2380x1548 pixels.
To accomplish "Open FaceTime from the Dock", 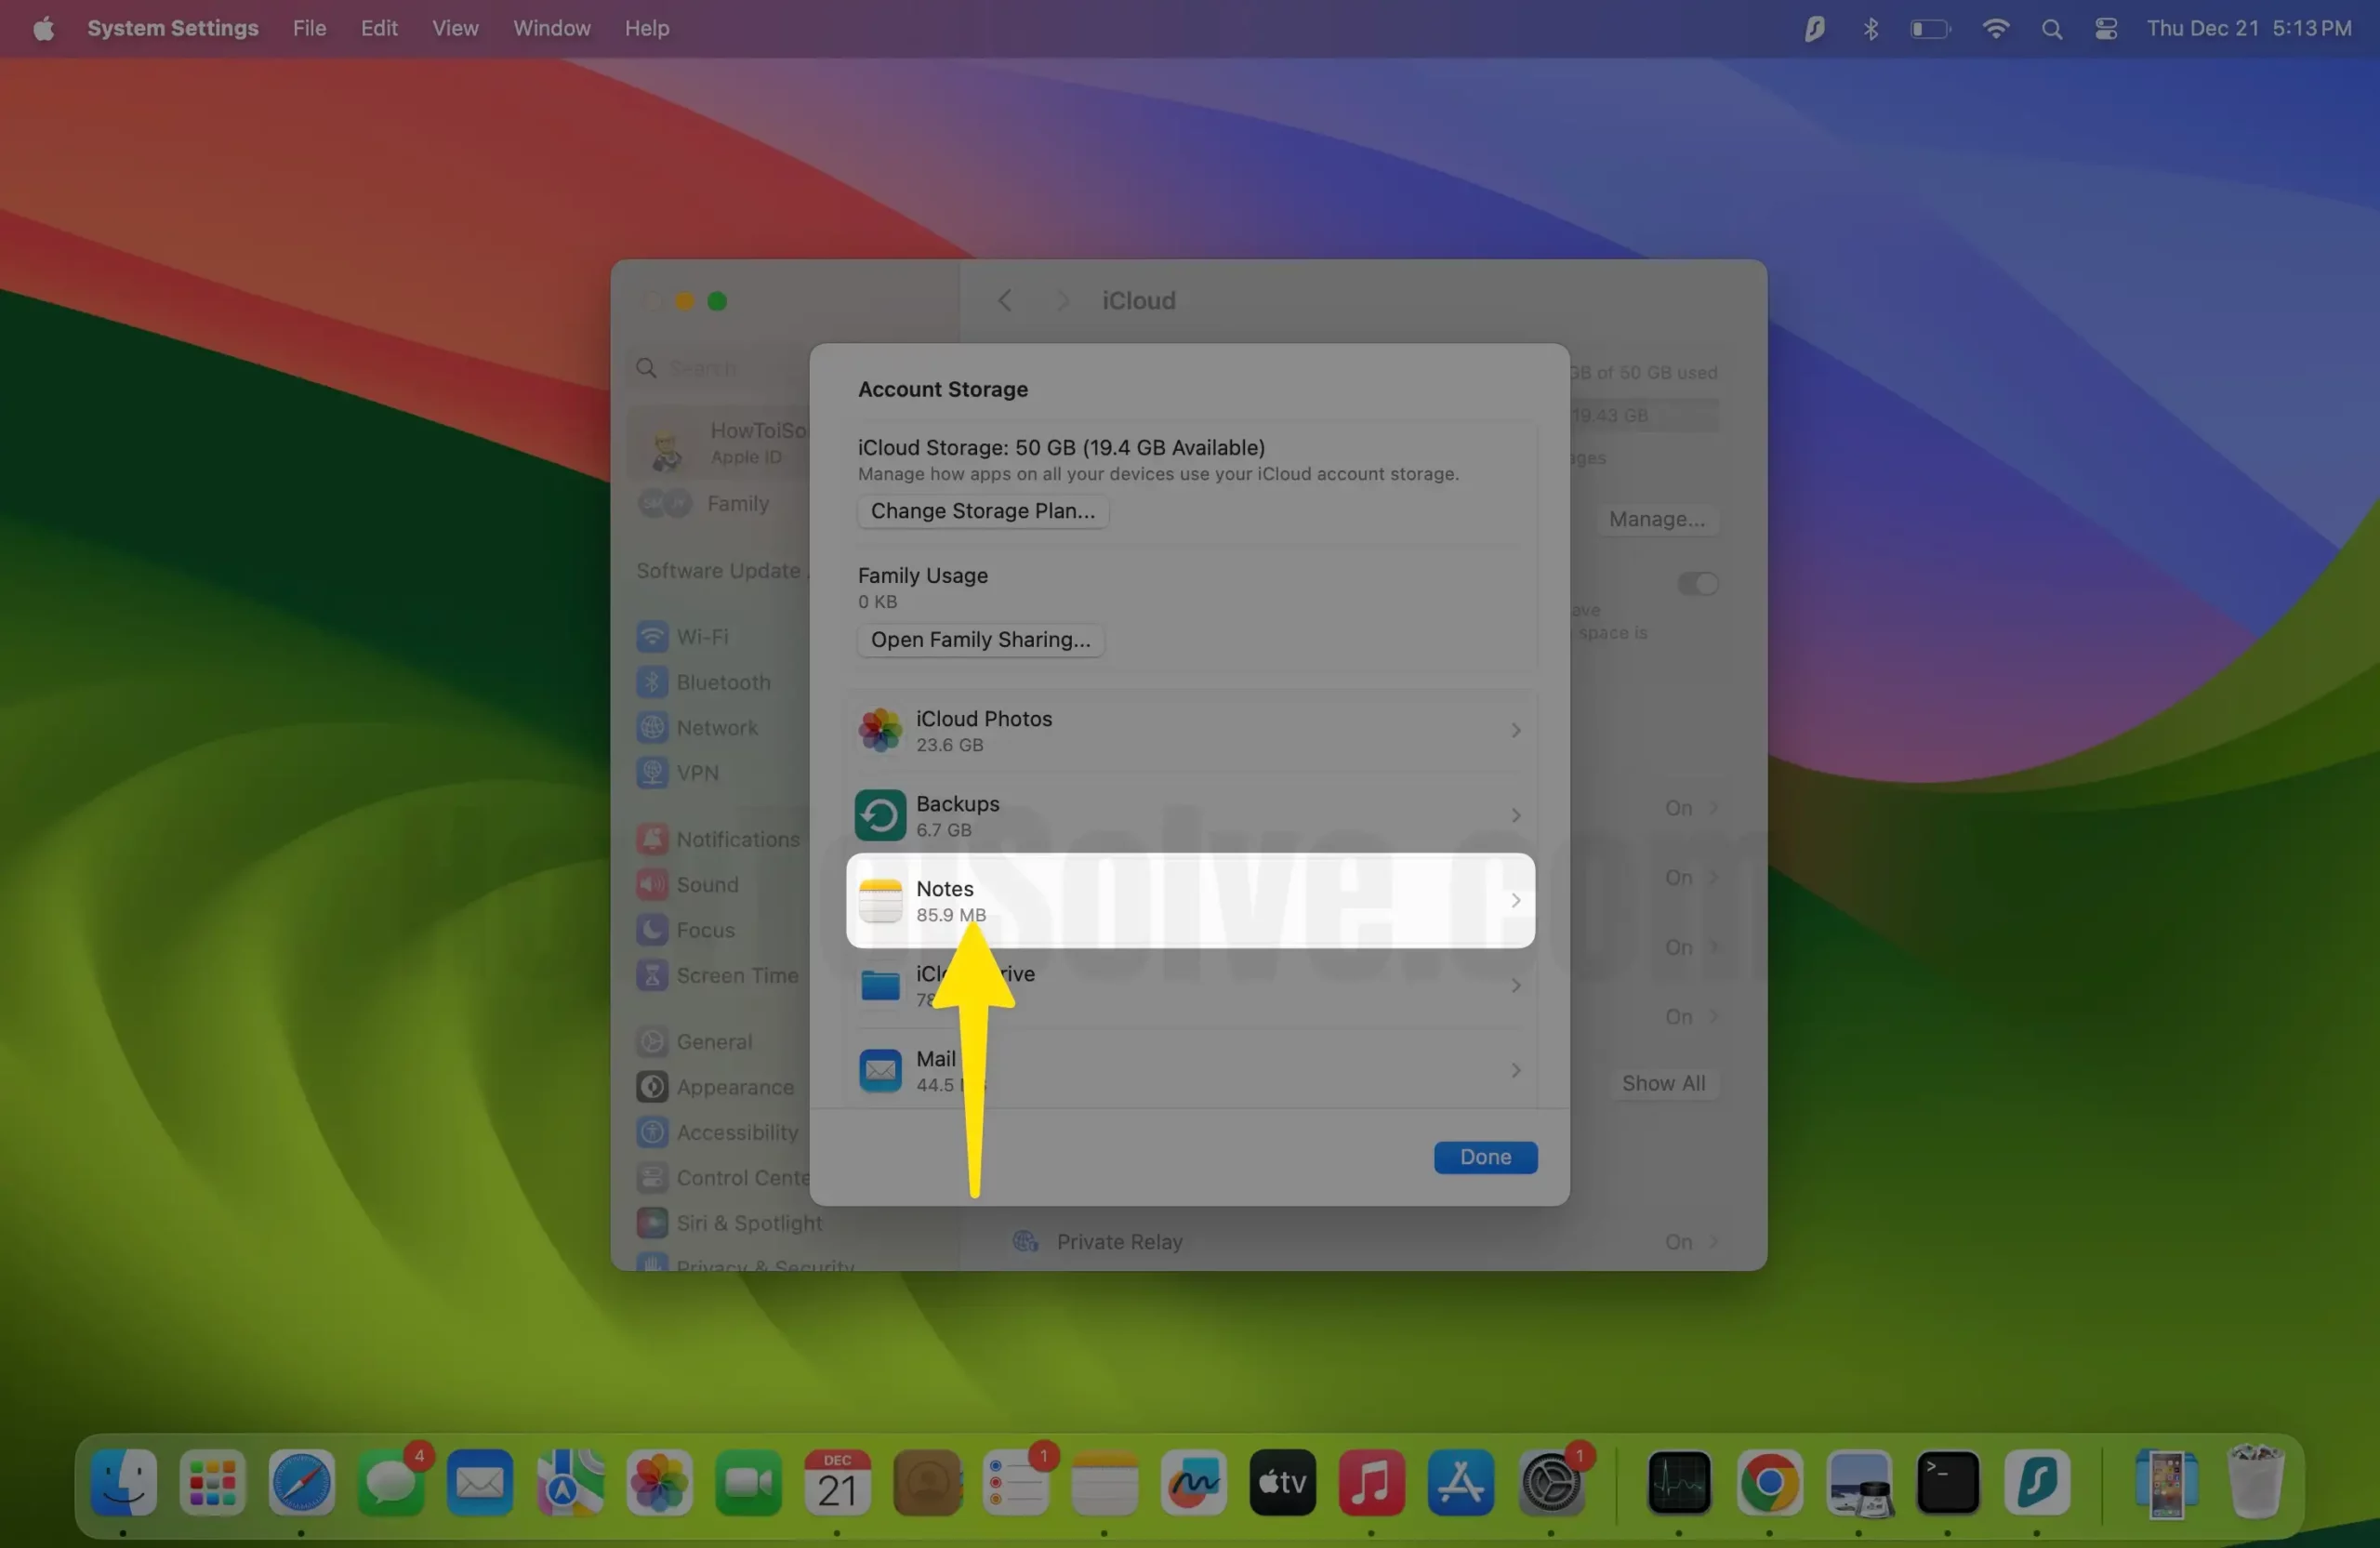I will pyautogui.click(x=748, y=1481).
